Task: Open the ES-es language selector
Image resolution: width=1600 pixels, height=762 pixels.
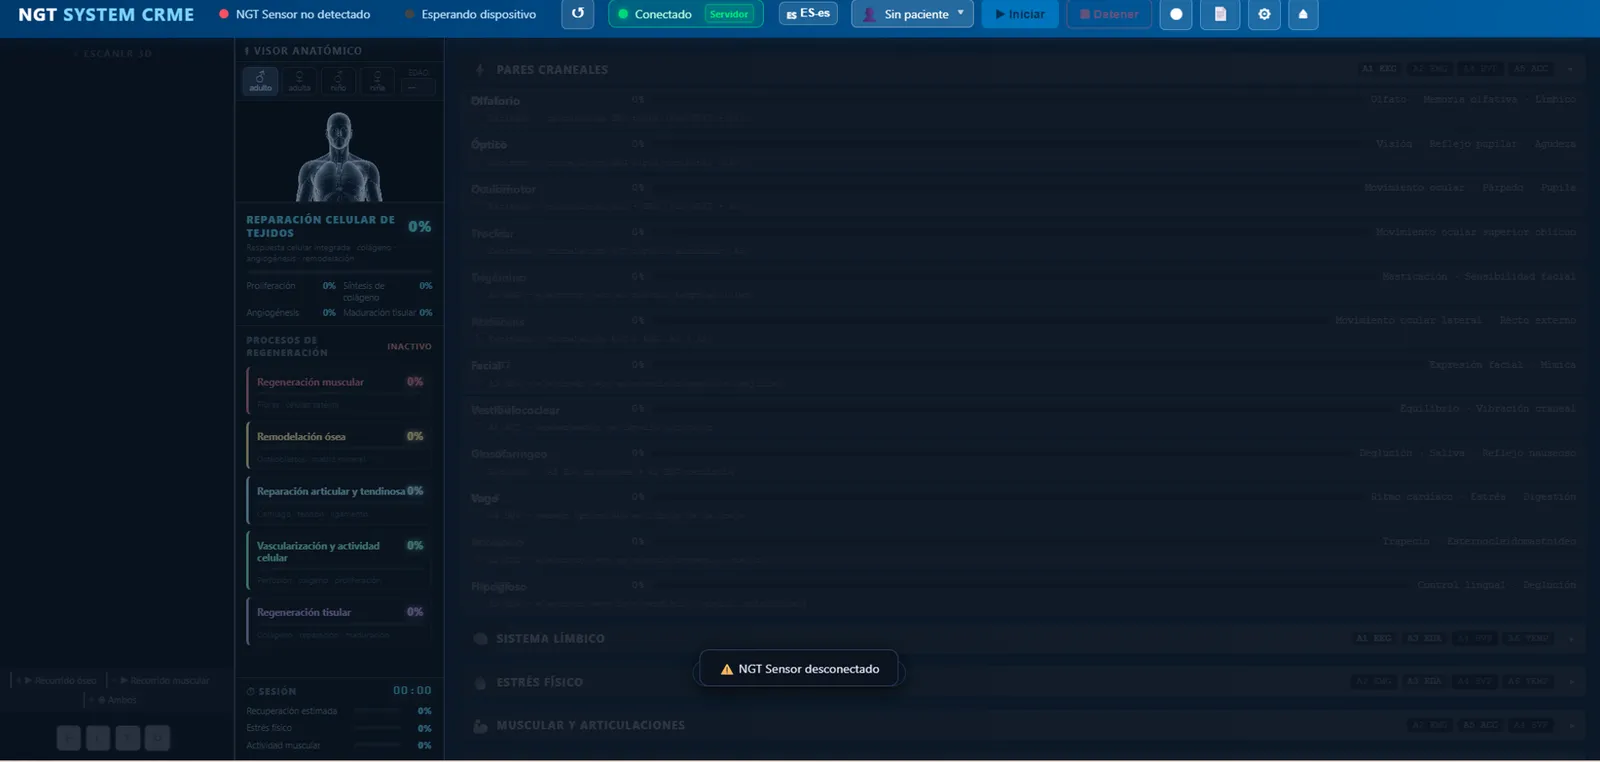Action: (808, 13)
